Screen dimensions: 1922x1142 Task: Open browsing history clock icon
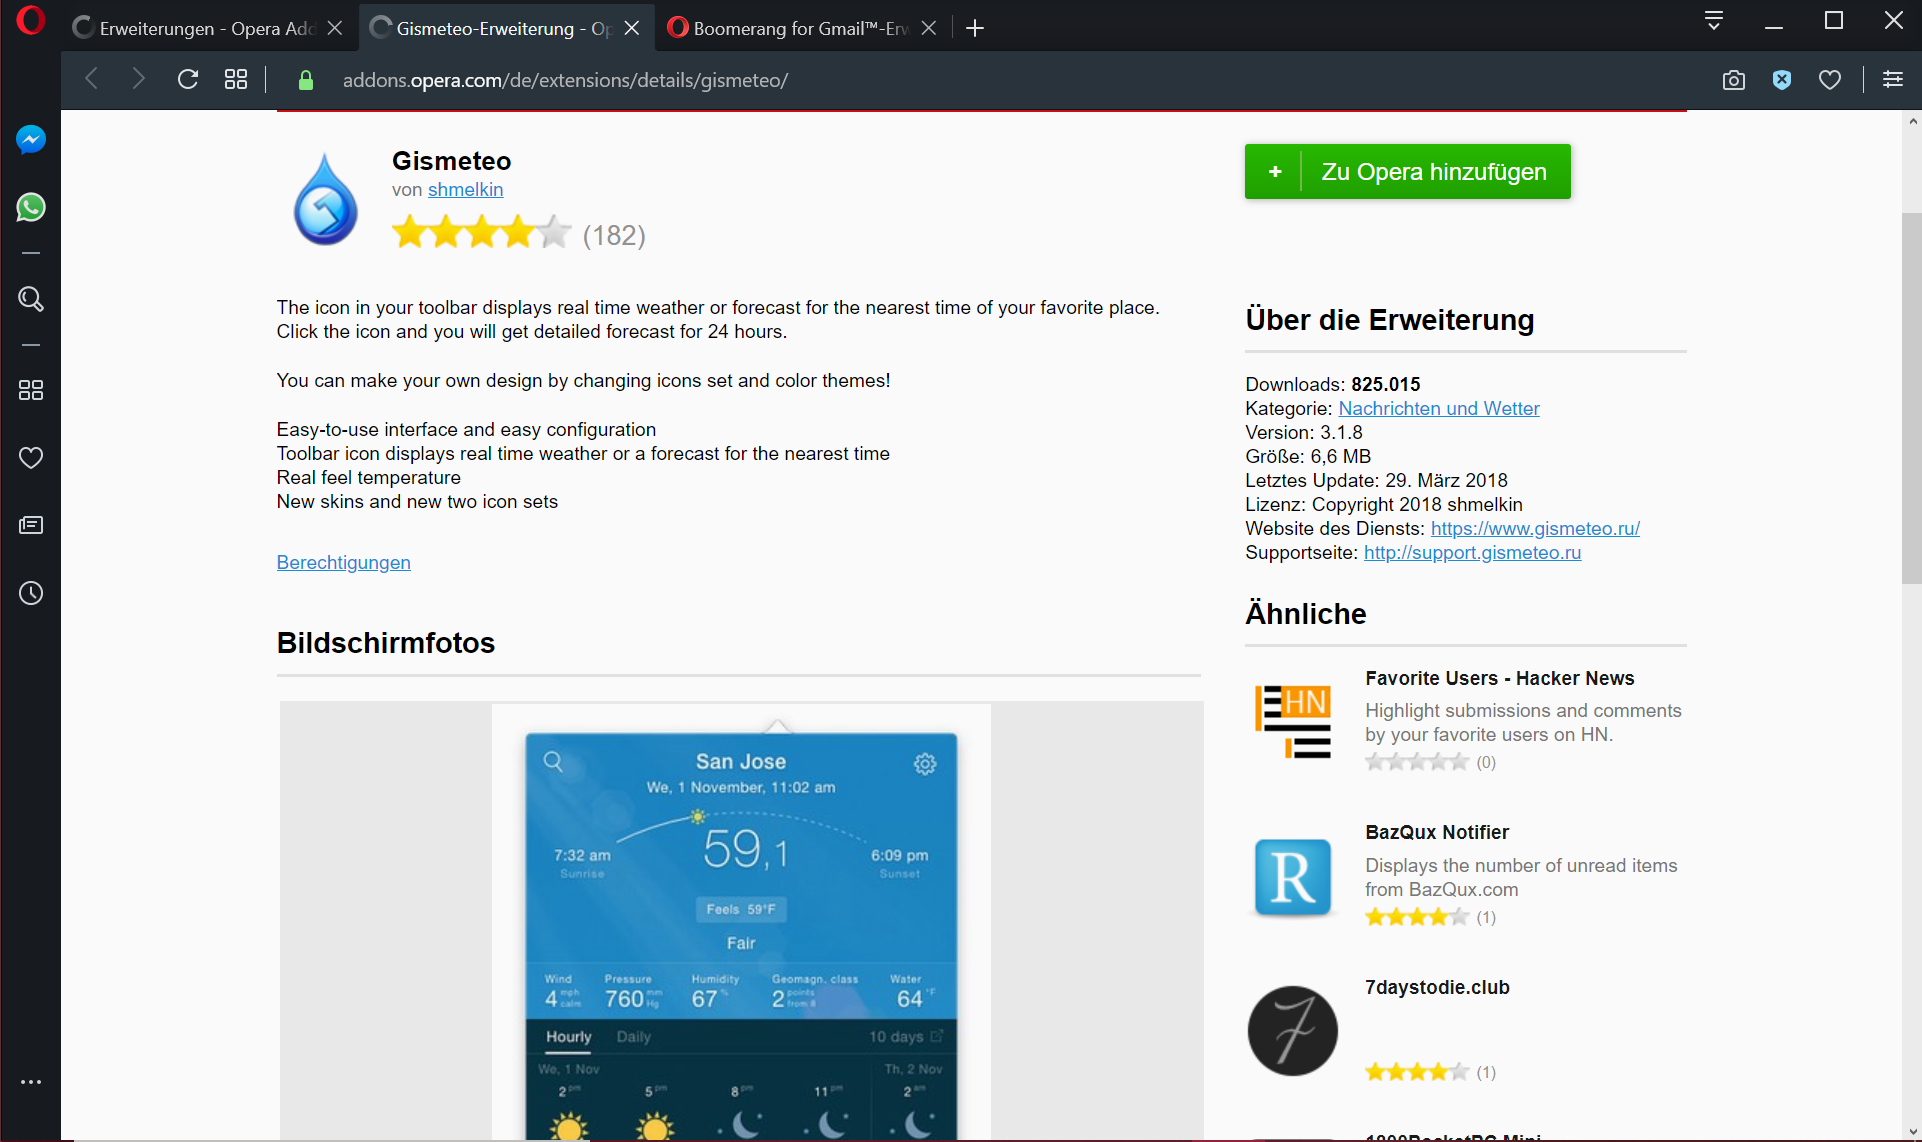[31, 593]
